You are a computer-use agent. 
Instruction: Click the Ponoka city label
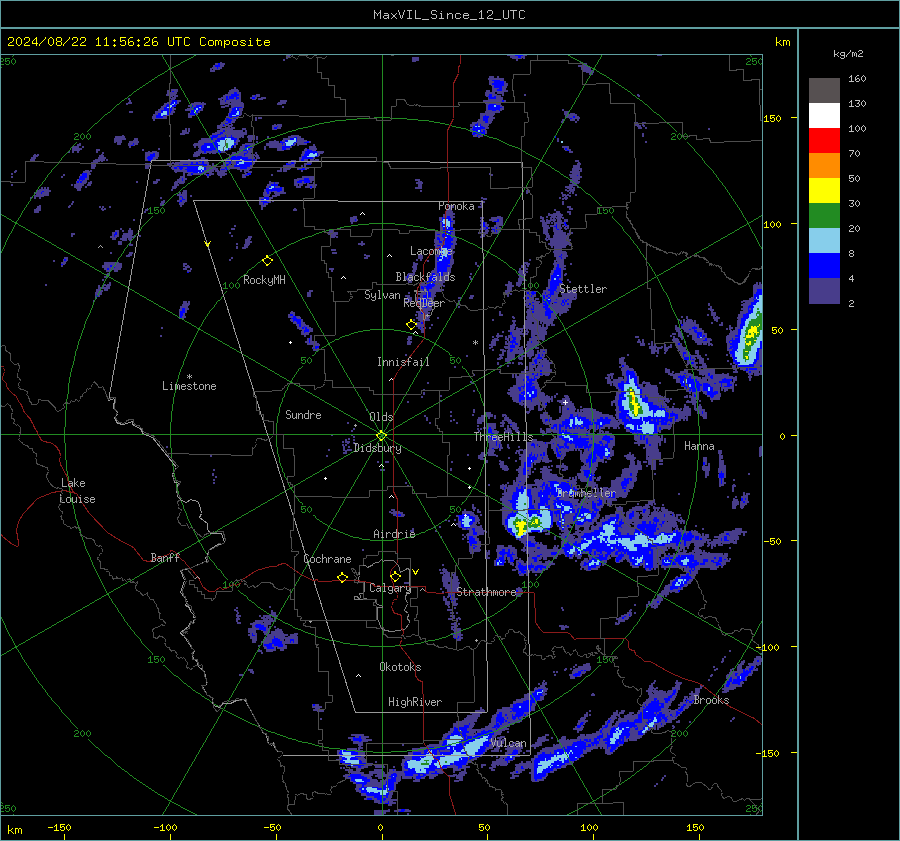coord(456,206)
